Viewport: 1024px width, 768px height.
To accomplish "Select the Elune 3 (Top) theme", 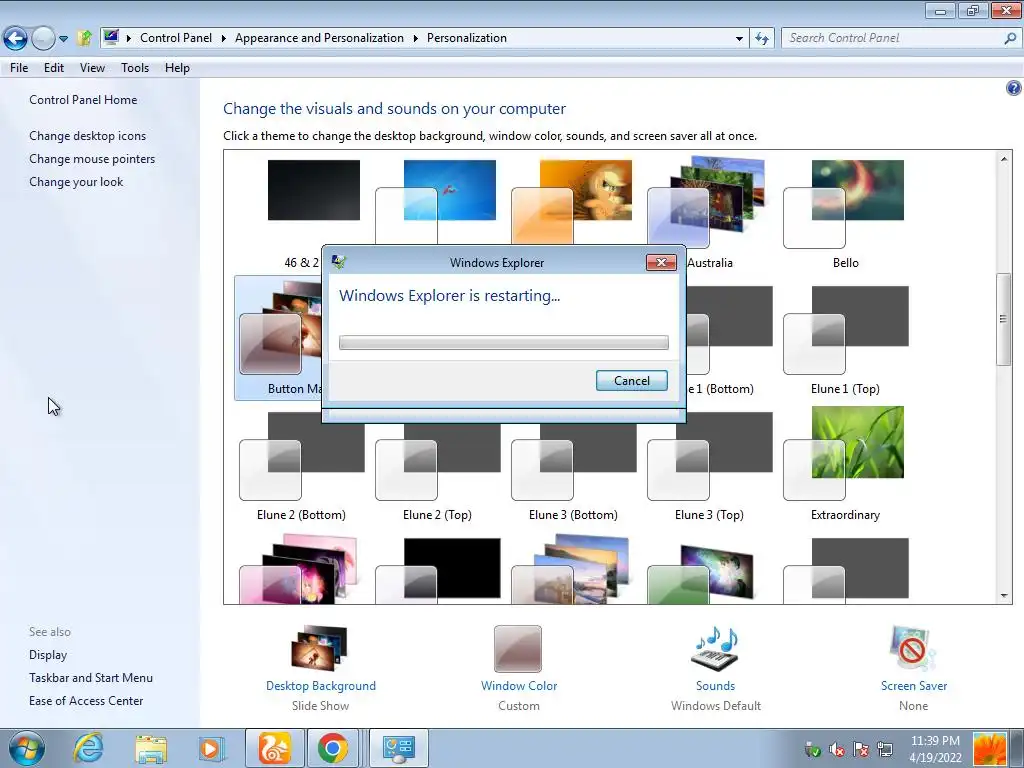I will tap(709, 465).
